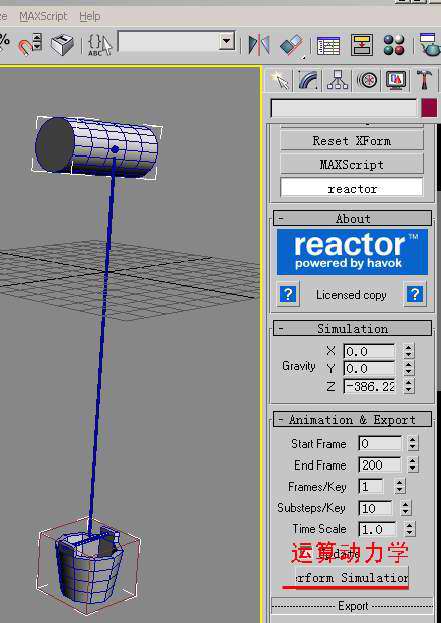
Task: Collapse the Animation & Export rollout
Action: tap(352, 420)
